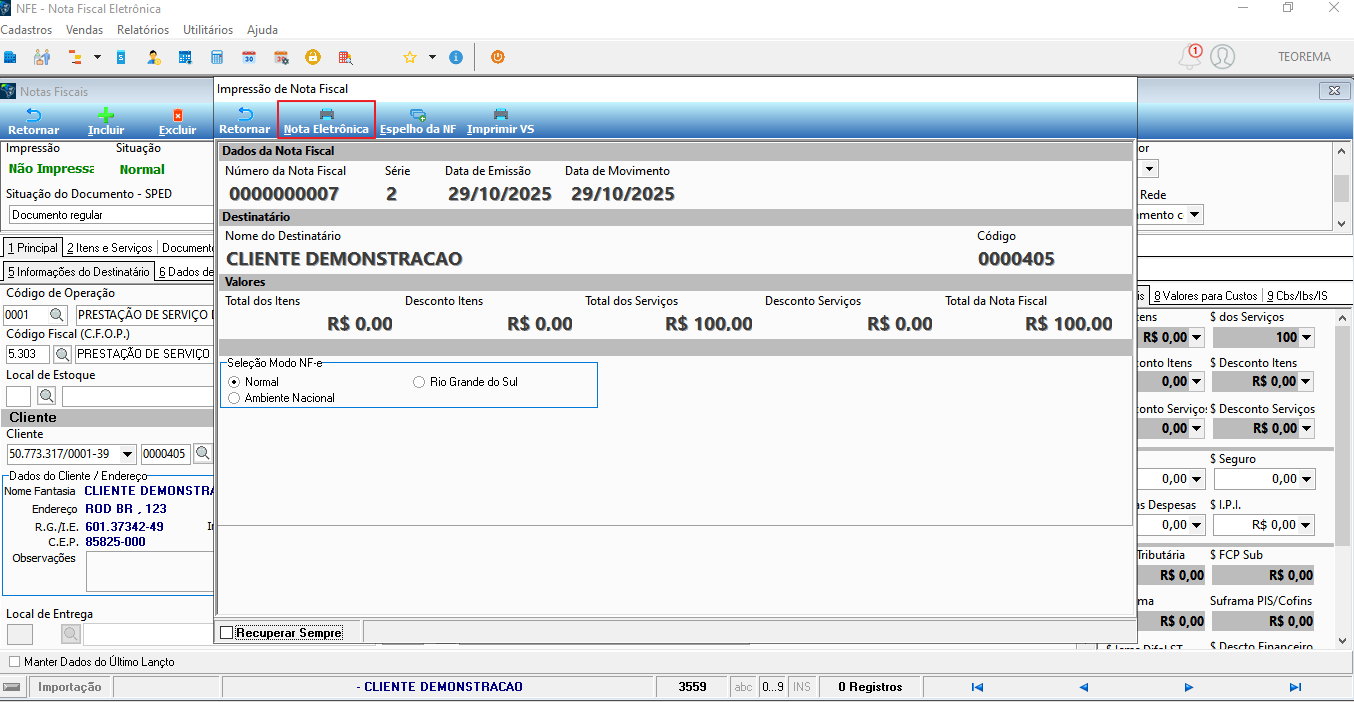
Task: Go to last record navigation arrow
Action: tap(1295, 687)
